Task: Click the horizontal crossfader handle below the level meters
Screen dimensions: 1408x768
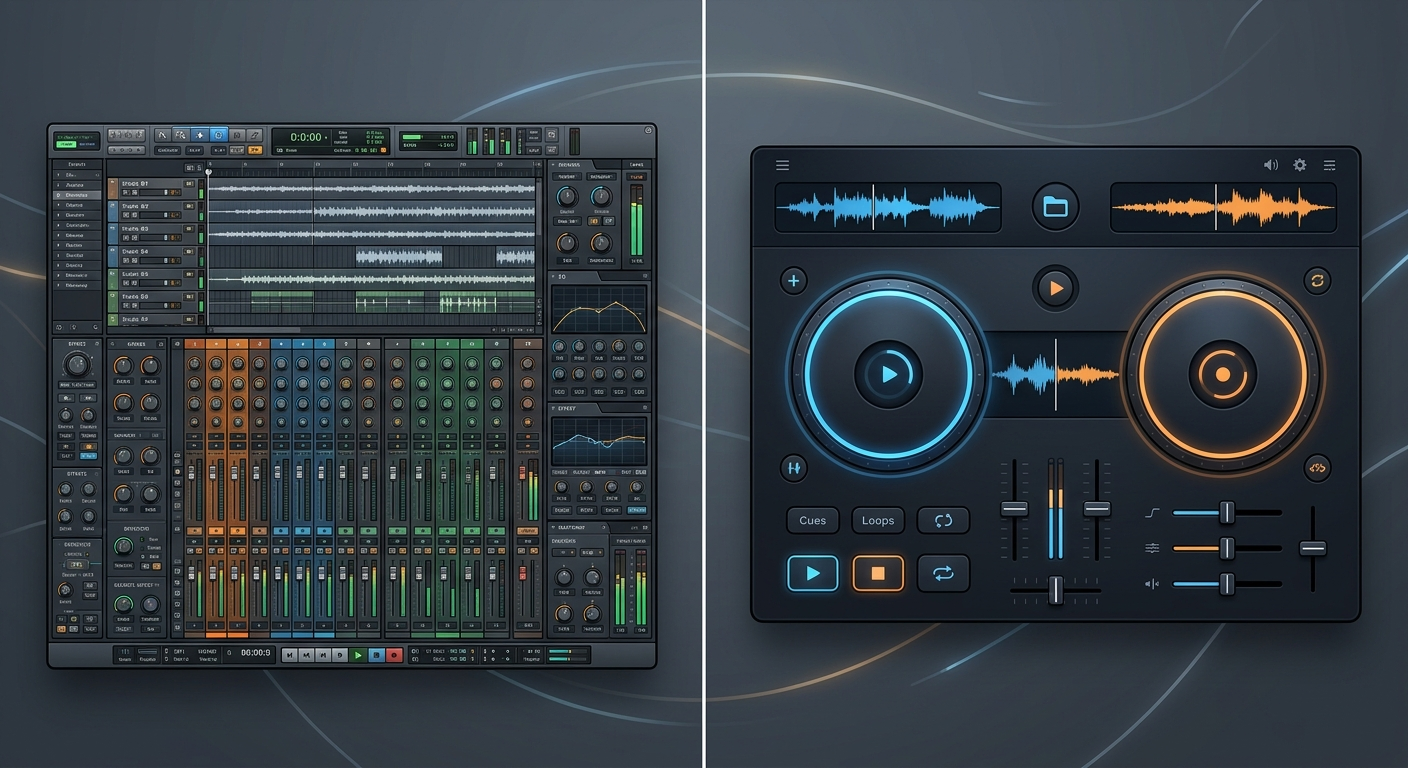Action: click(1055, 590)
